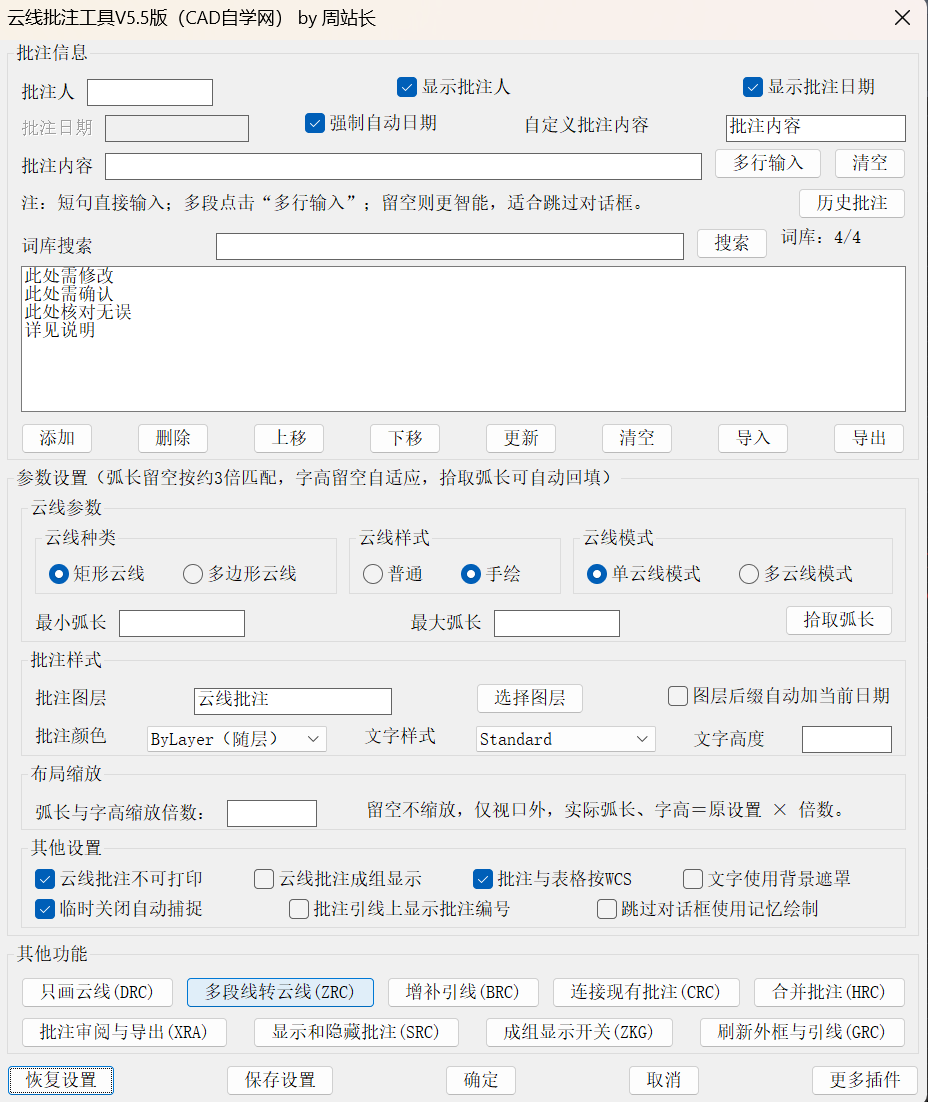This screenshot has width=928, height=1102.
Task: Clear phrase library with 清空 below list
Action: (x=637, y=439)
